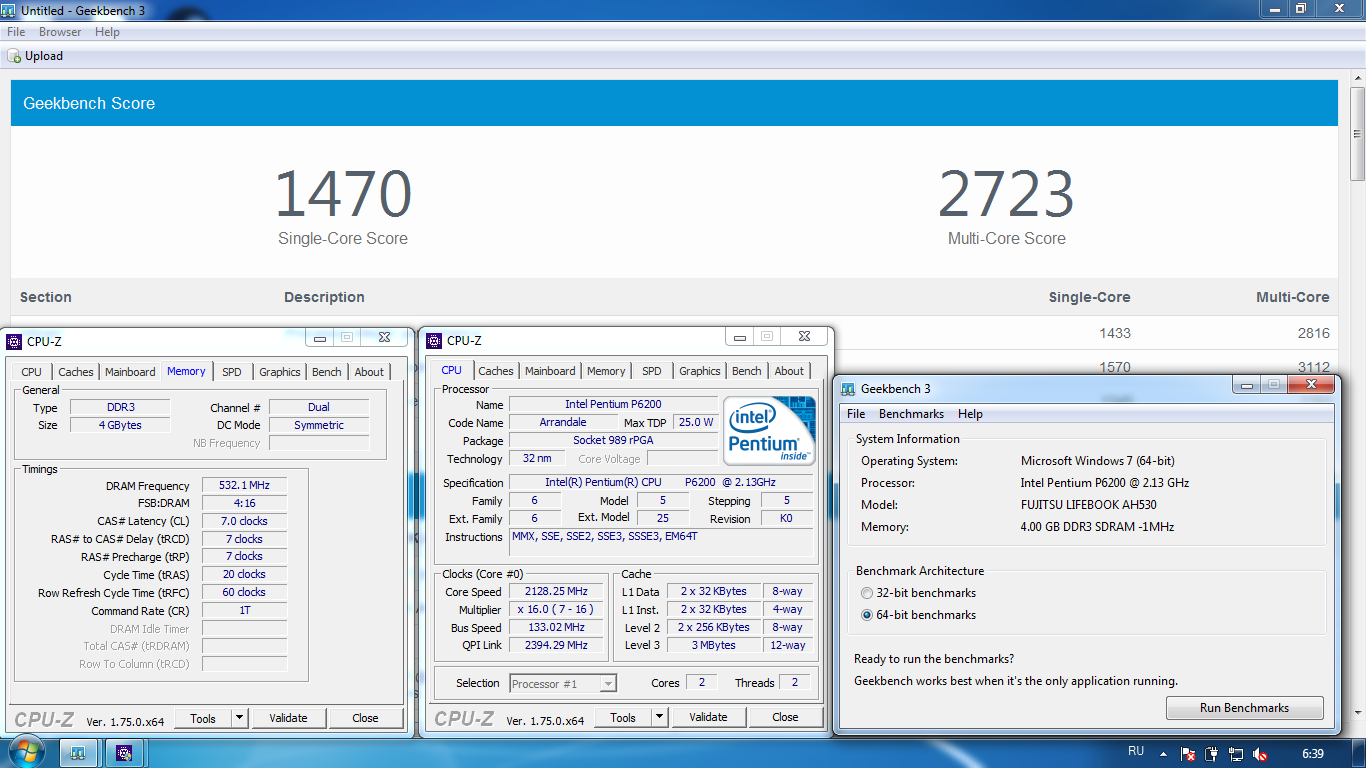
Task: Click power plug tray icon
Action: [1212, 754]
